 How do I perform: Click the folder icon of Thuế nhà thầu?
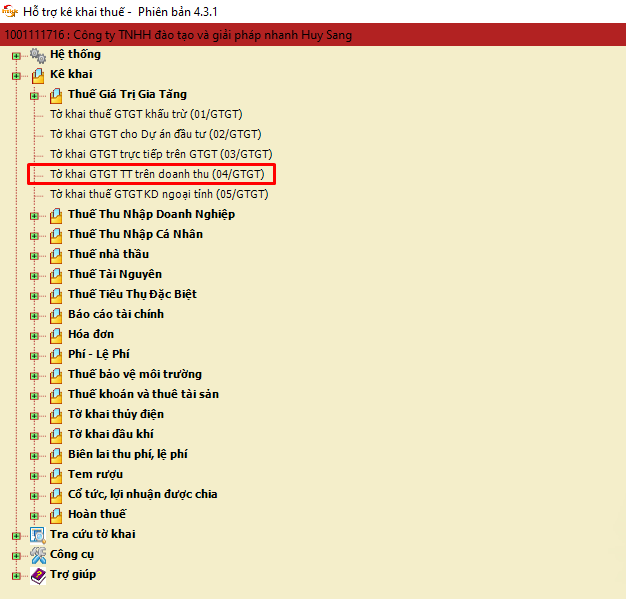pos(56,256)
